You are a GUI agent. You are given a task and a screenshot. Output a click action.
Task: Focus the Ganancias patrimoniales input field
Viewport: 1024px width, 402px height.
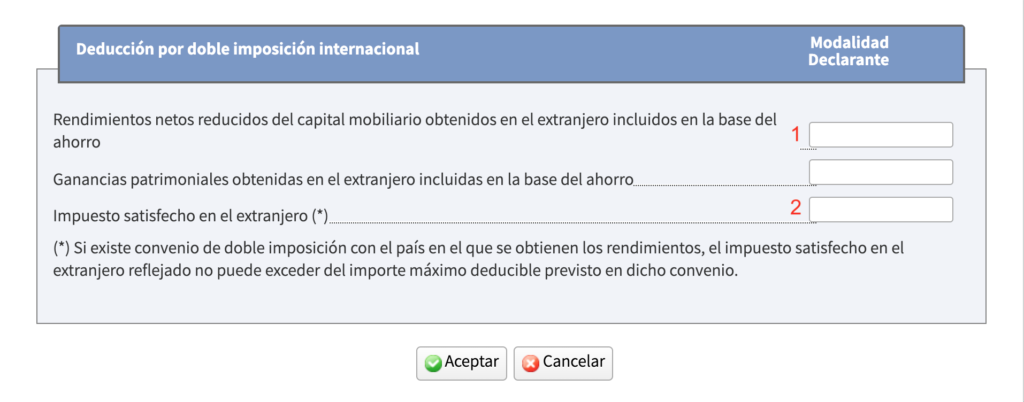(x=880, y=172)
